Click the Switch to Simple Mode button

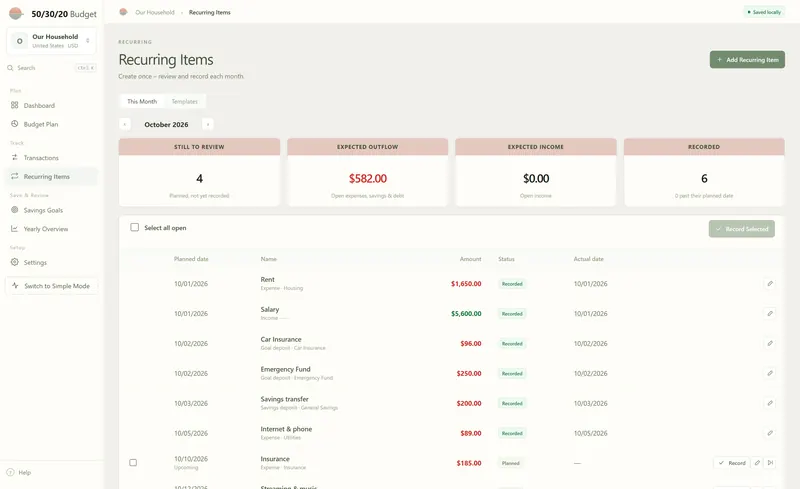(x=52, y=286)
